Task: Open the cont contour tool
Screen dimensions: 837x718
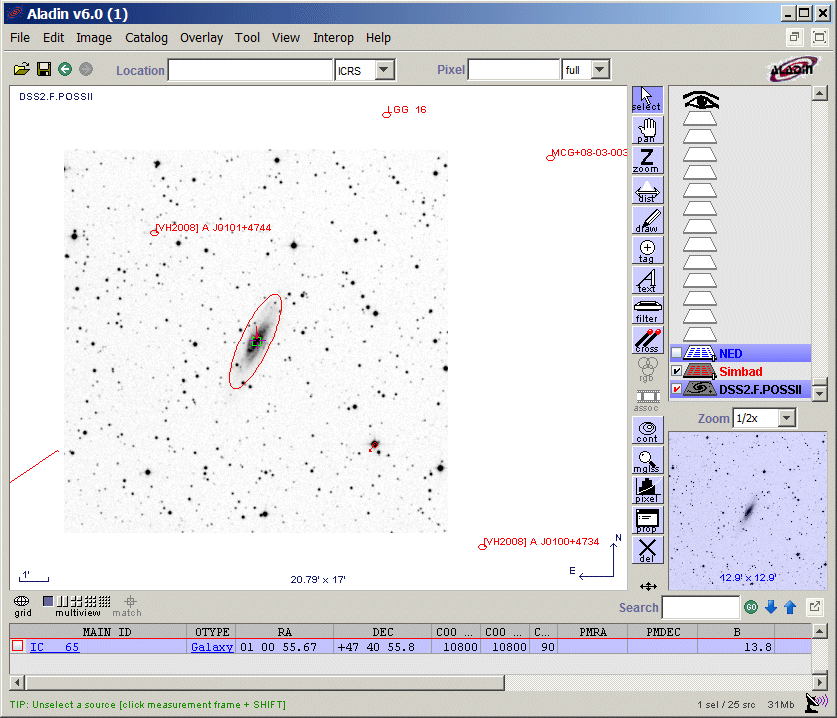Action: click(647, 430)
